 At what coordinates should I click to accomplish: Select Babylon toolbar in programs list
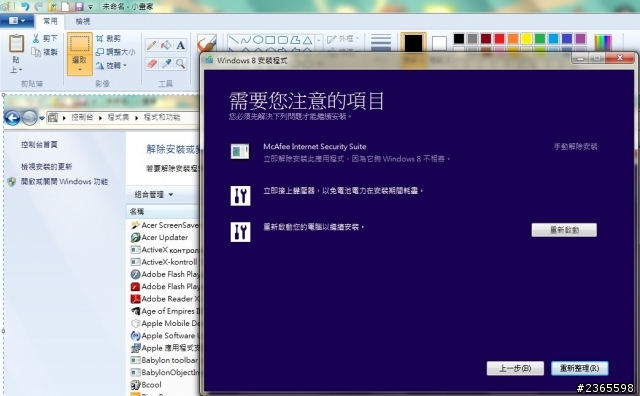click(164, 360)
